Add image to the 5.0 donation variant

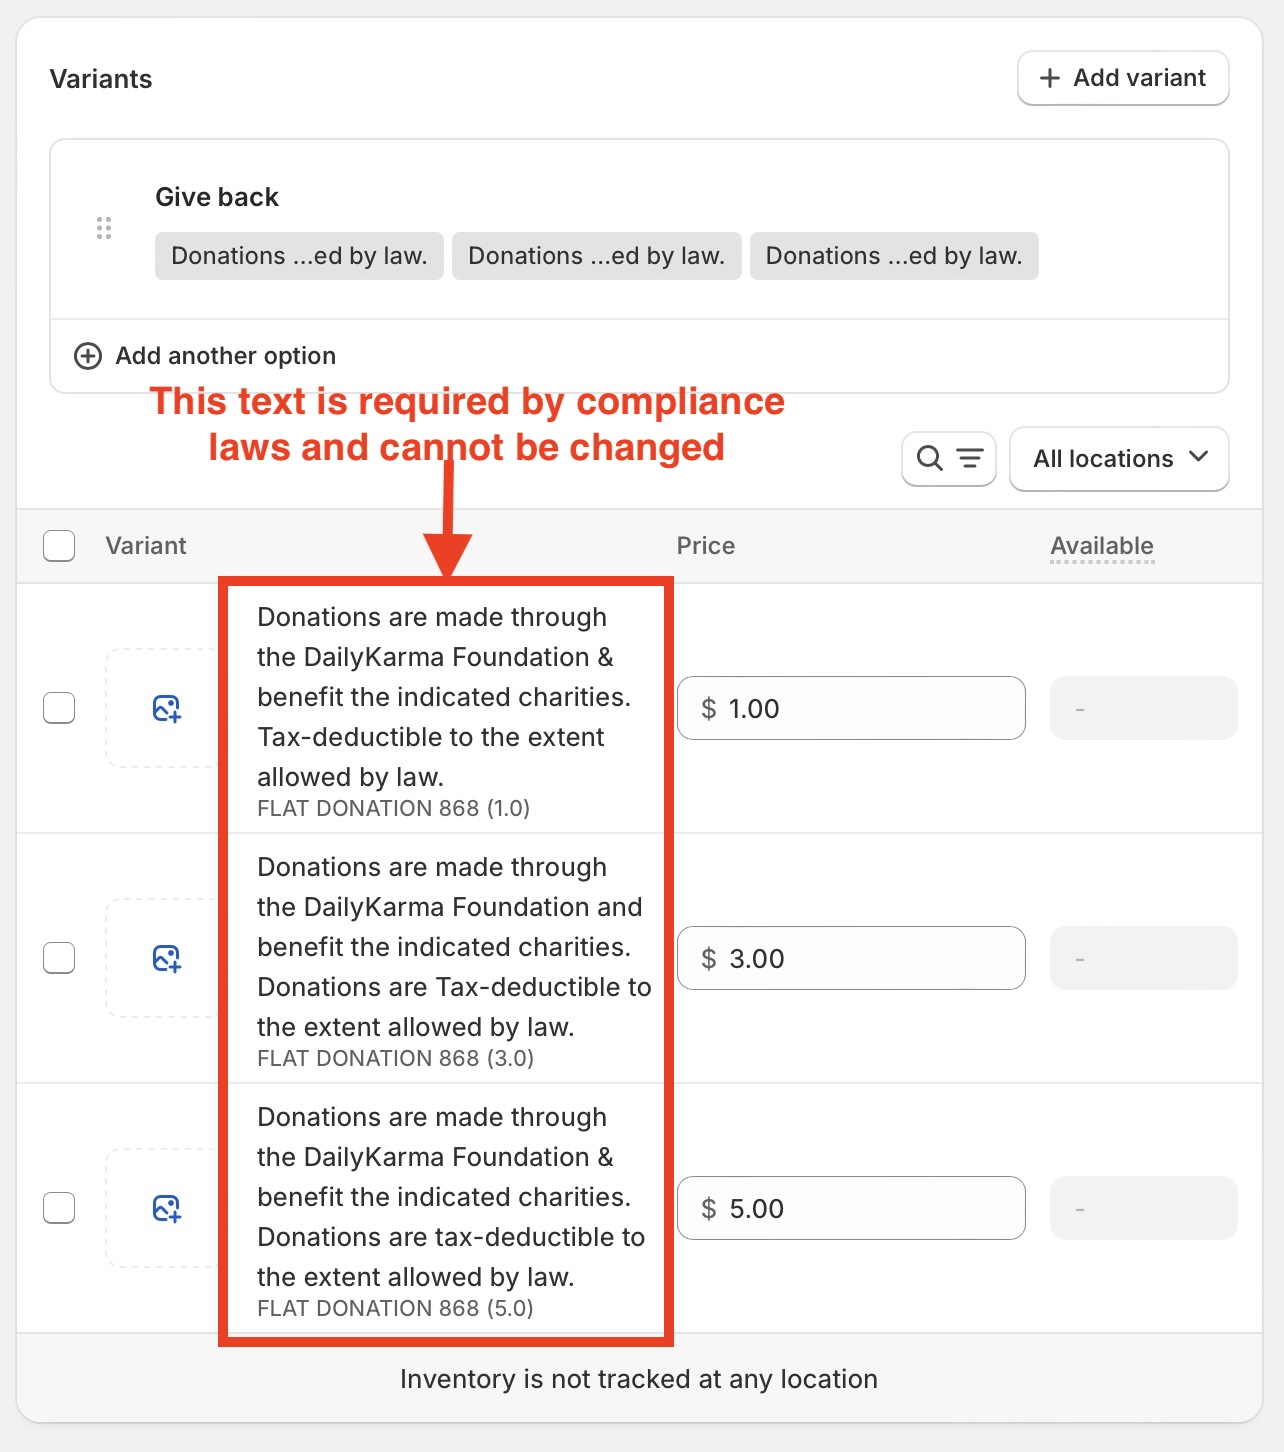tap(166, 1208)
